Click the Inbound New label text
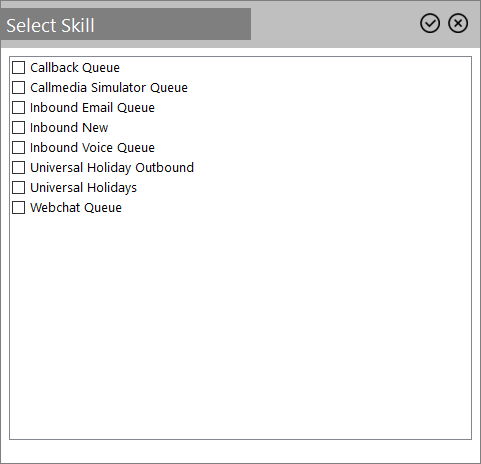The width and height of the screenshot is (481, 464). click(69, 128)
